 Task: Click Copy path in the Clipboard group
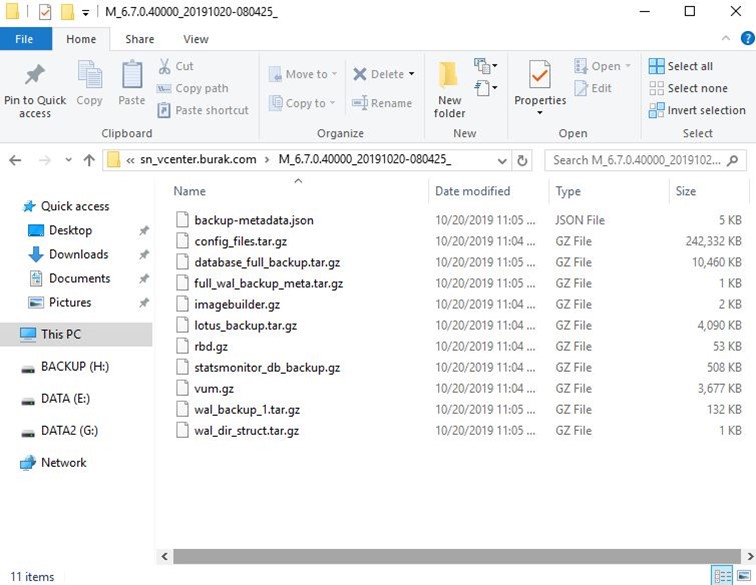point(192,88)
